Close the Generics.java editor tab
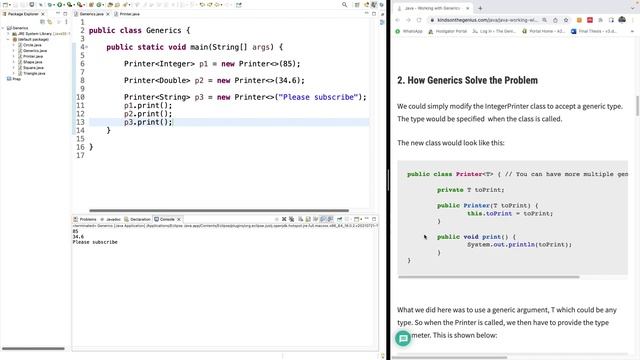Viewport: 640px width, 360px height. (108, 14)
